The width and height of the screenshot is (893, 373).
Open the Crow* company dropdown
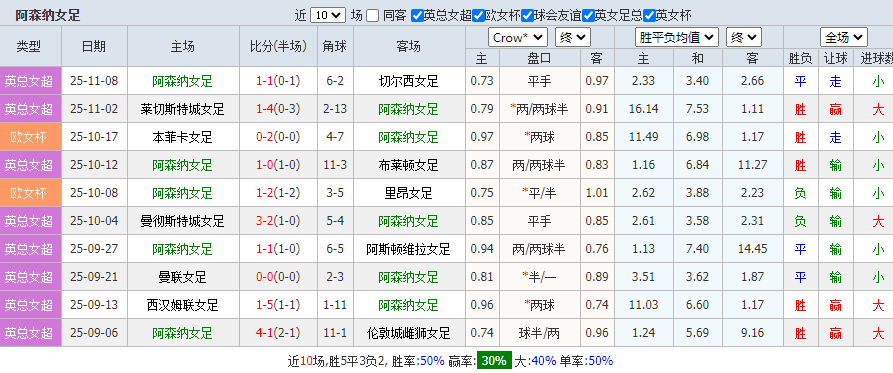(x=518, y=38)
